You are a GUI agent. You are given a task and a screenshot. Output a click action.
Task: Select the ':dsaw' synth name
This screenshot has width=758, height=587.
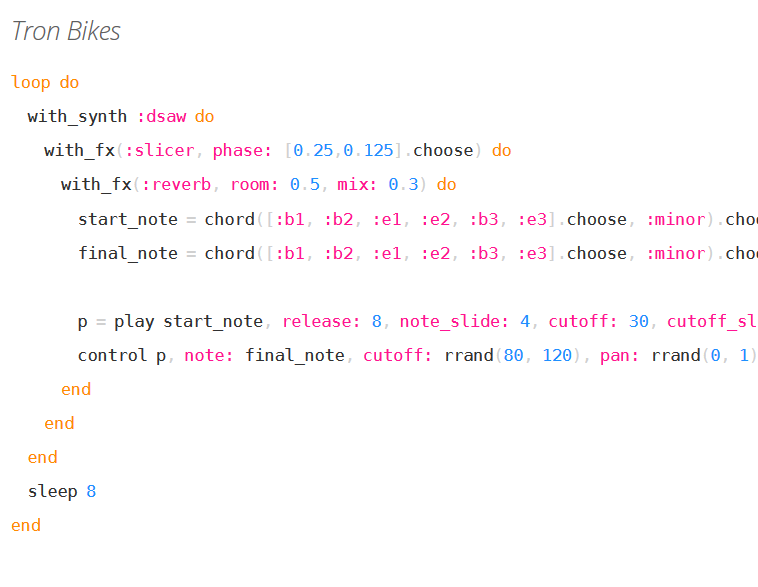162,117
